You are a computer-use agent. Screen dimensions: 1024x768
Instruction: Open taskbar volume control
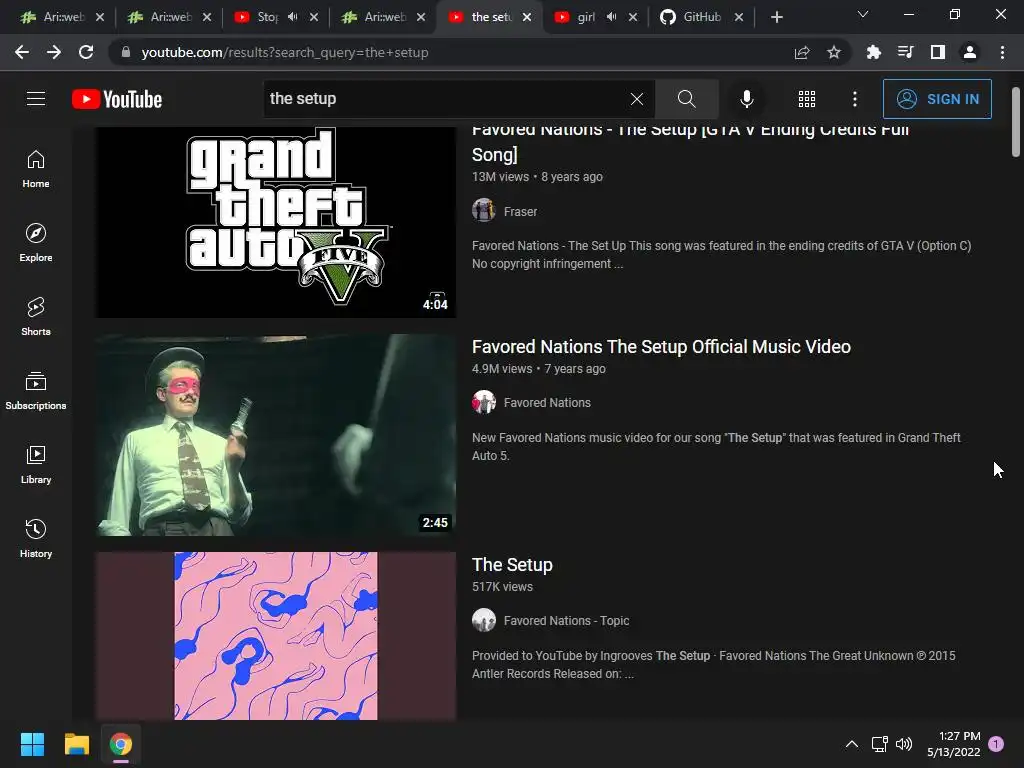pyautogui.click(x=904, y=744)
